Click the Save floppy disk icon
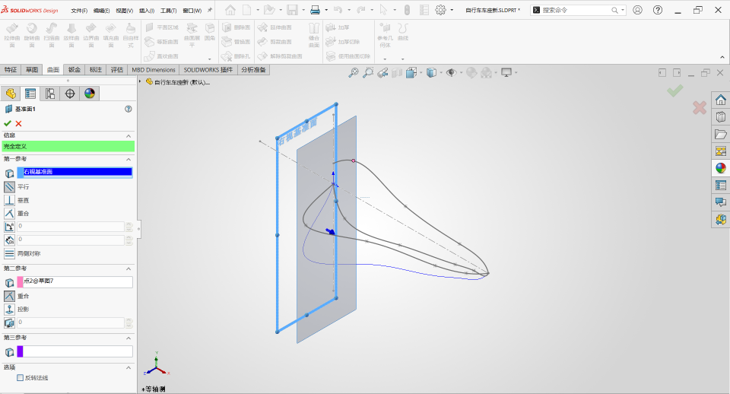This screenshot has width=730, height=394. 292,10
